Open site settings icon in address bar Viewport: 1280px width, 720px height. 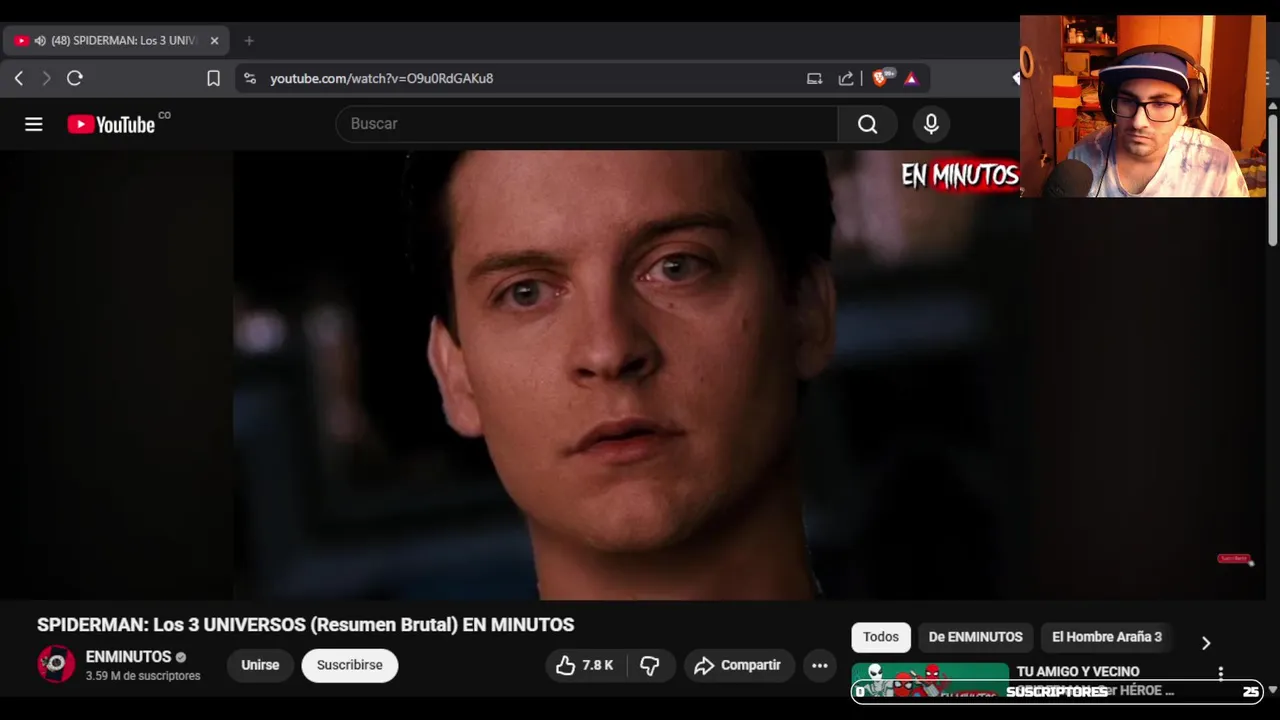(250, 78)
